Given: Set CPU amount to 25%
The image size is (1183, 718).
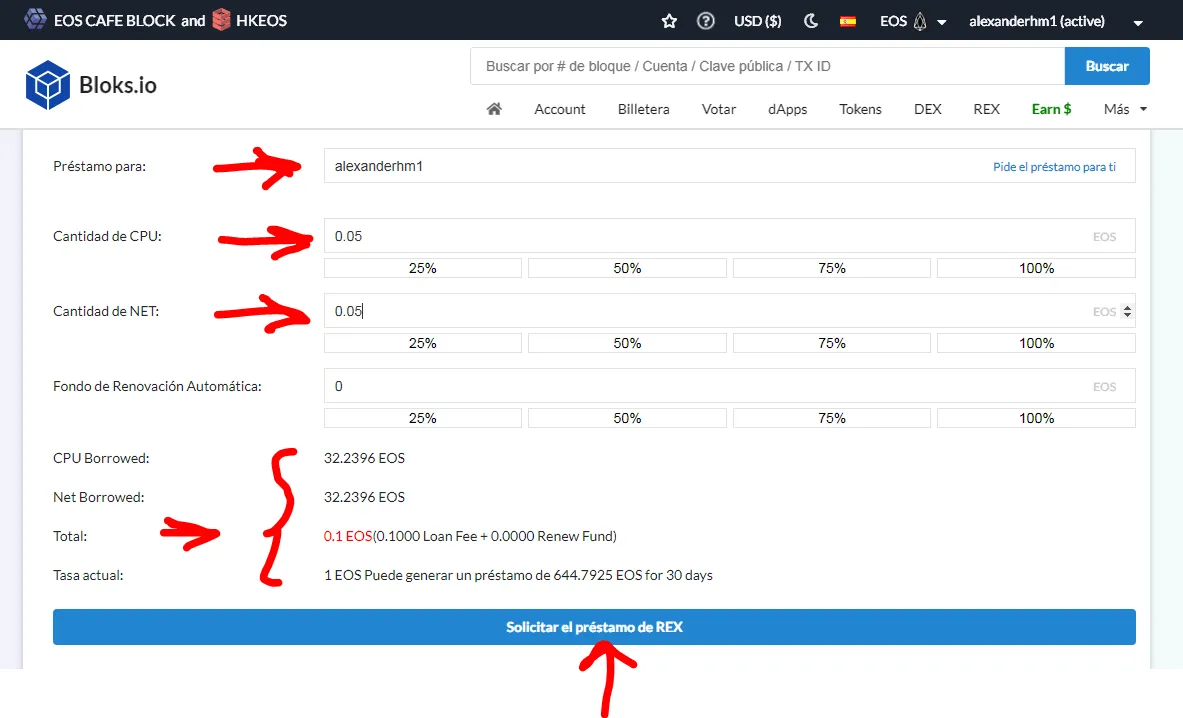Looking at the screenshot, I should click(x=422, y=268).
